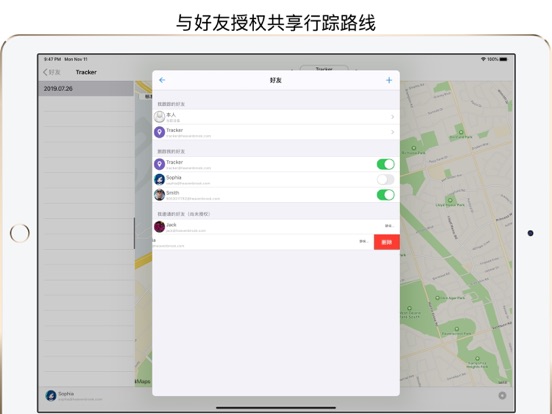Screen dimensions: 552x414
Task: Select the Smith friend name
Action: [x=172, y=193]
